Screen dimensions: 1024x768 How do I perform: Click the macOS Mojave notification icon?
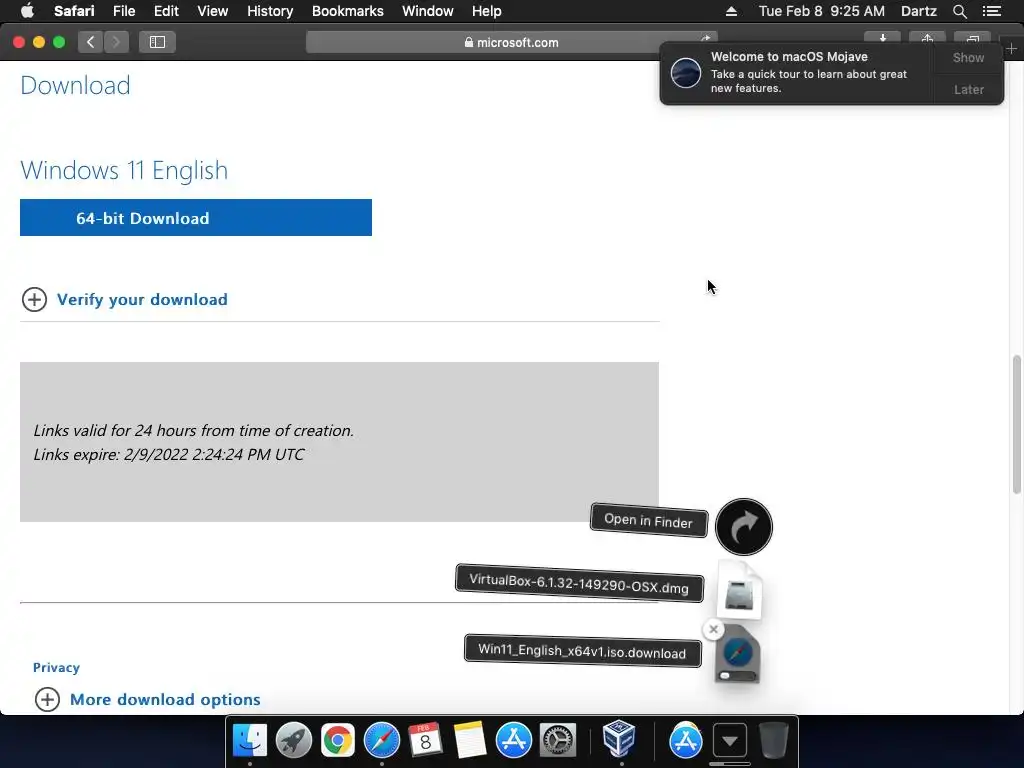(x=686, y=72)
